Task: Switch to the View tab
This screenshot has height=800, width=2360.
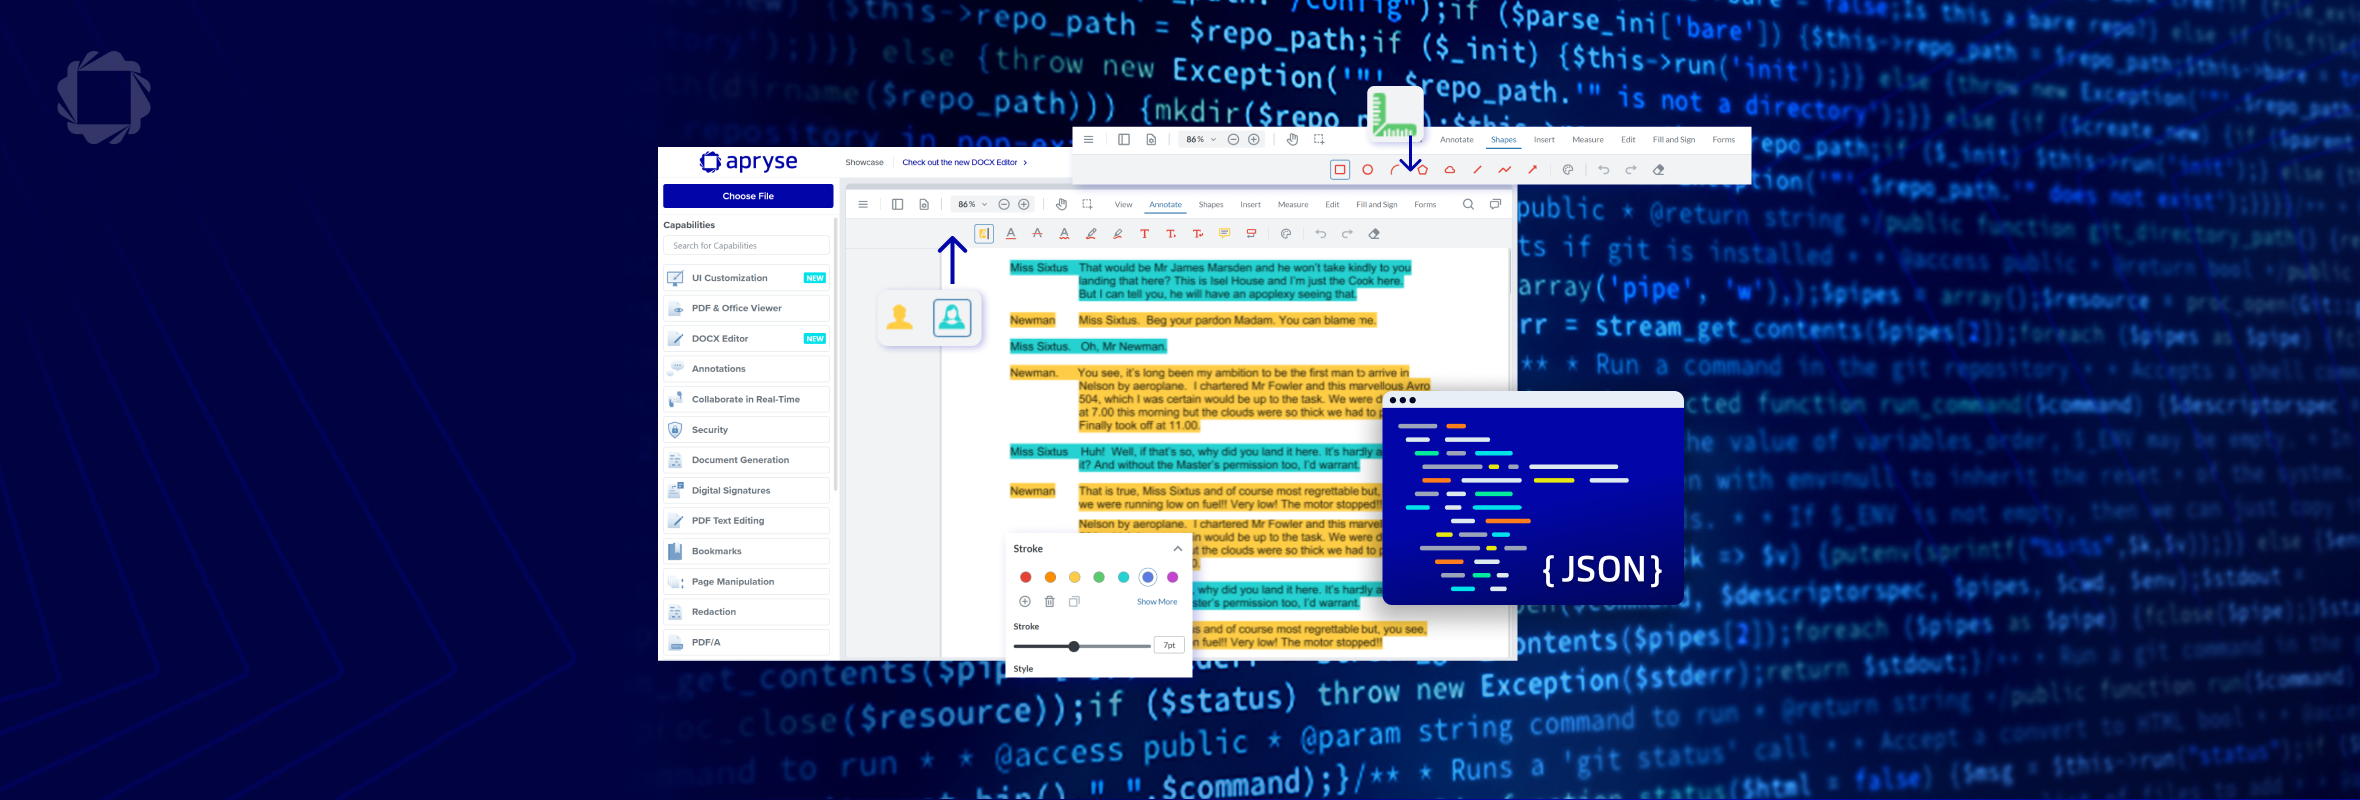Action: 1123,204
